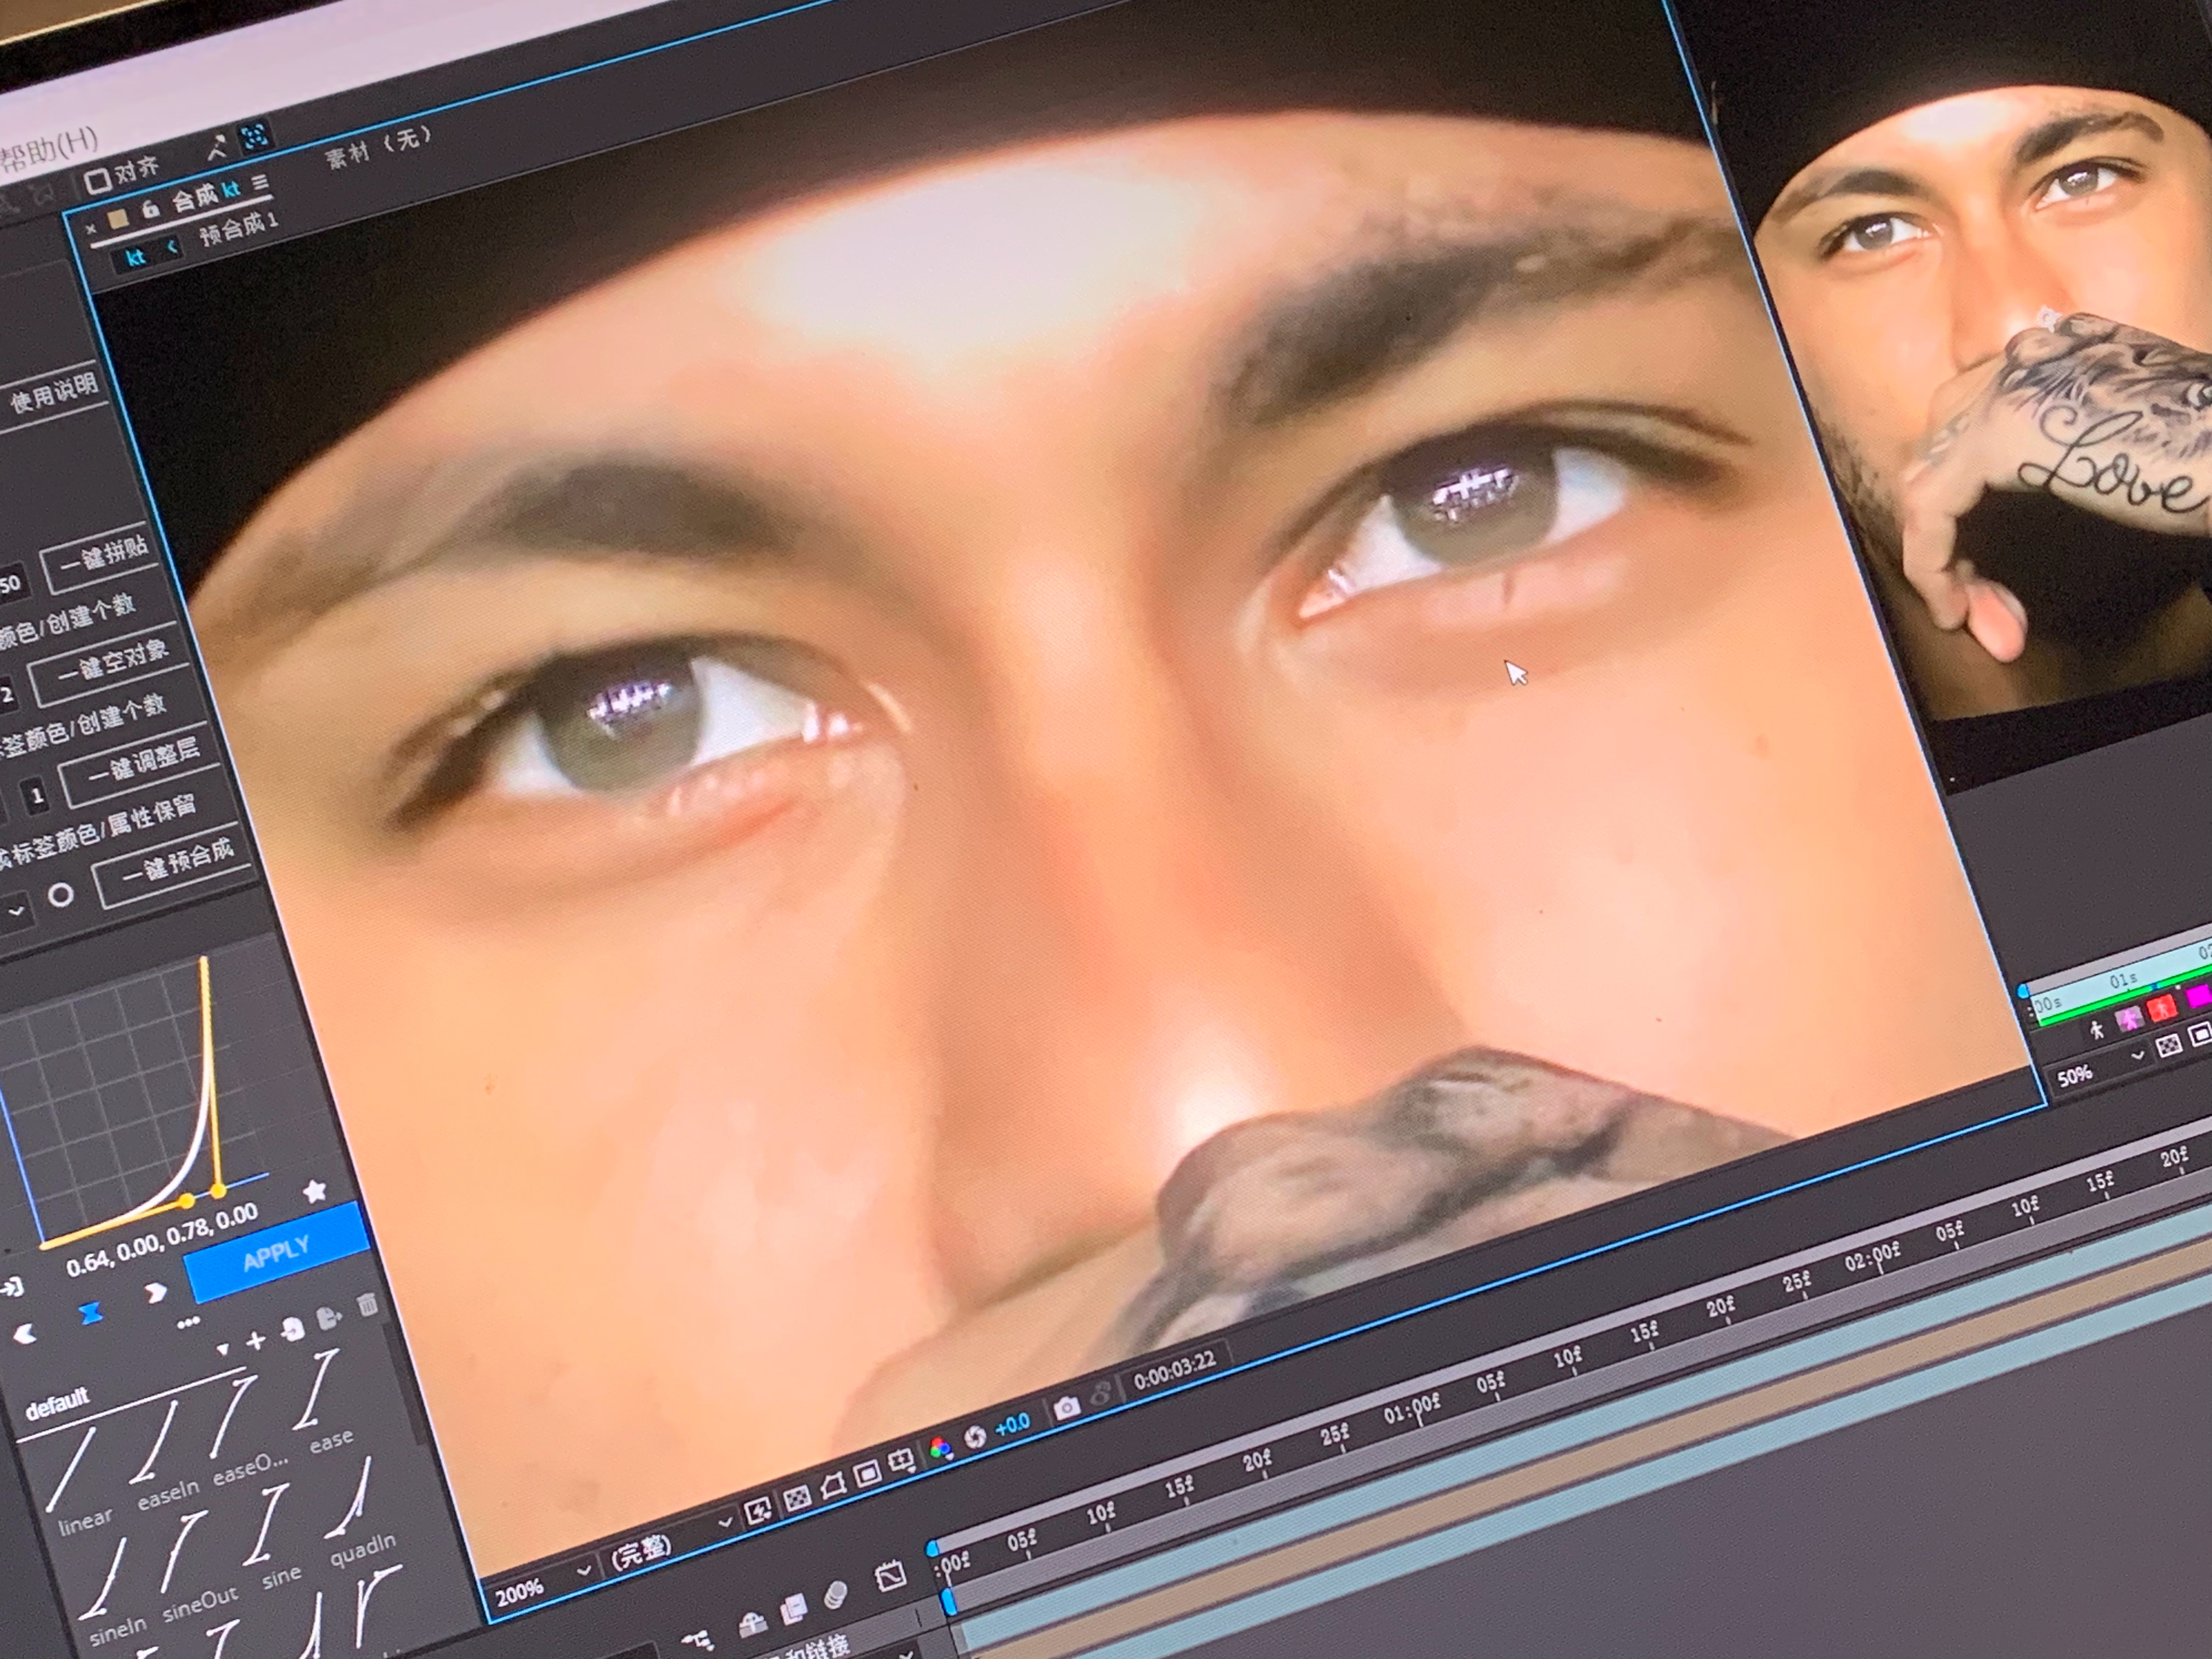
Task: Select the blue hourglass keyframe icon
Action: pos(91,1313)
